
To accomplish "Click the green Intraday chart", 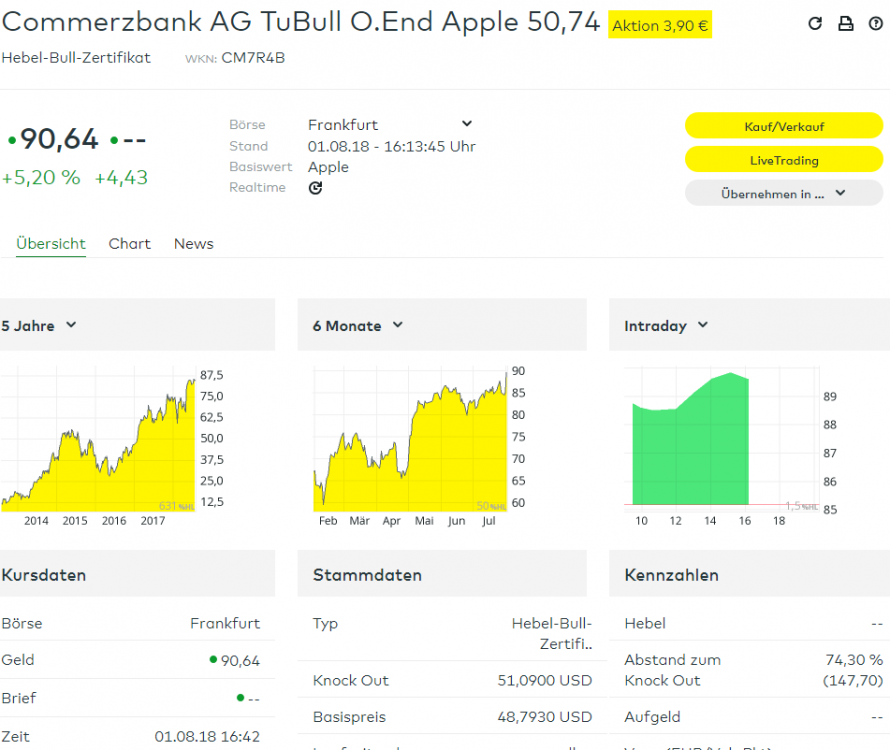I will [690, 440].
